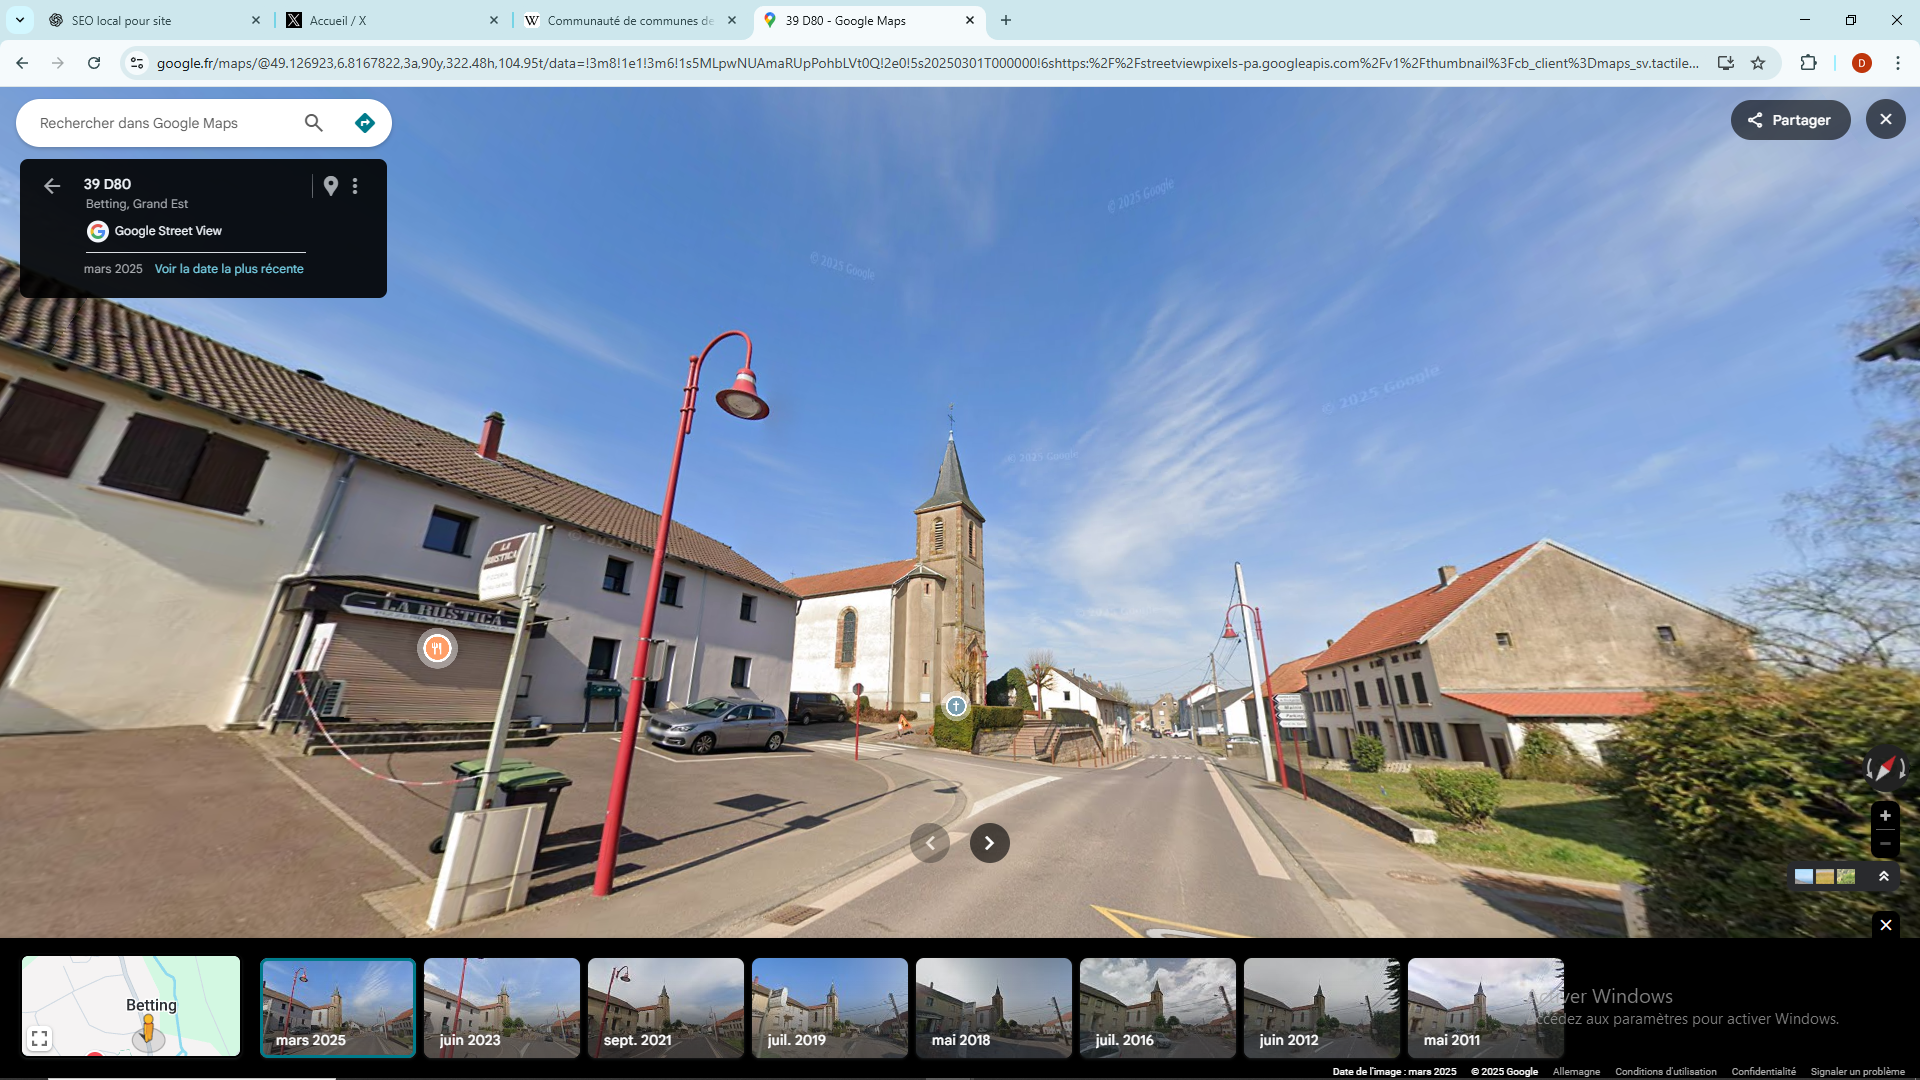Open directions with the blue diamond icon
Image resolution: width=1920 pixels, height=1080 pixels.
[x=365, y=123]
